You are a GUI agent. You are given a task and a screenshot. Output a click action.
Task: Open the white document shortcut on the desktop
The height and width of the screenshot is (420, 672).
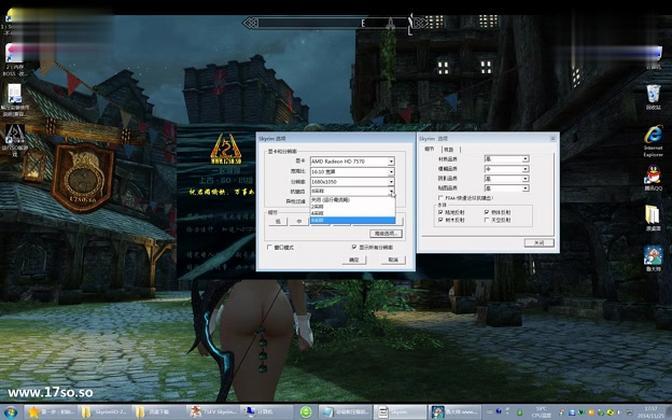15,100
